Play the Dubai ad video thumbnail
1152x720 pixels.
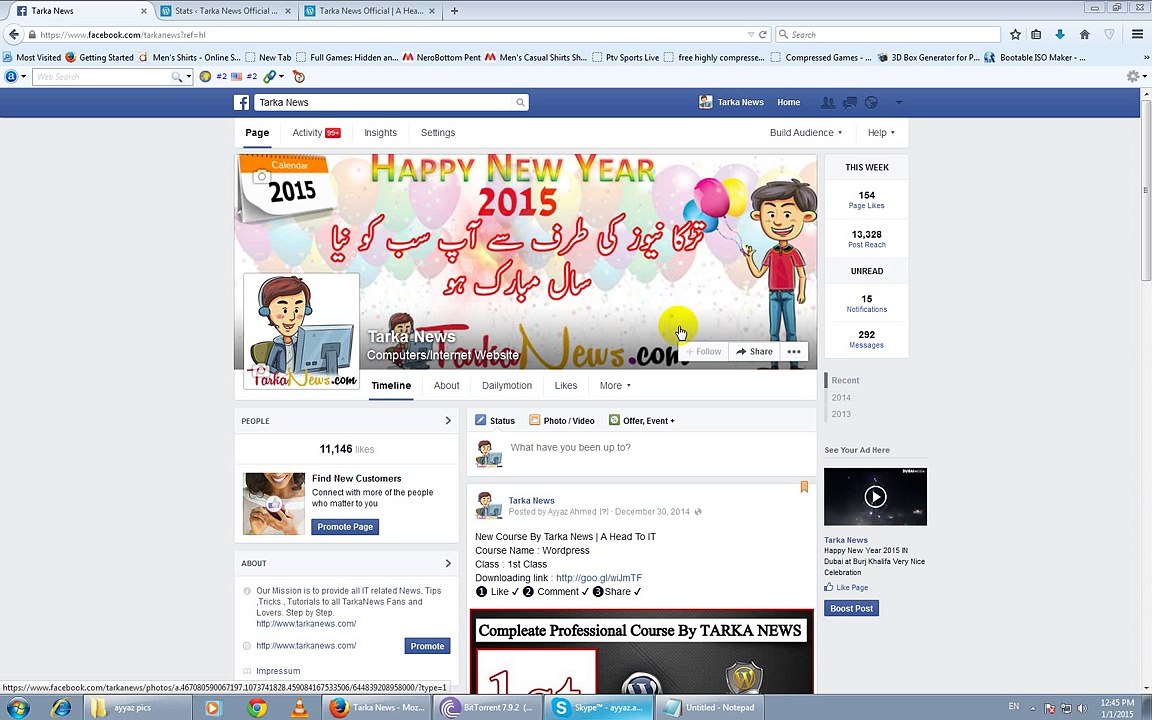pyautogui.click(x=875, y=497)
